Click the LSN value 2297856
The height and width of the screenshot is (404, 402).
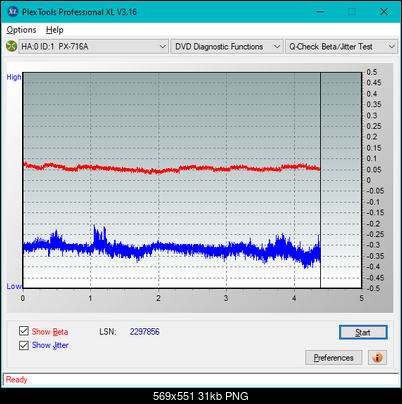[145, 332]
